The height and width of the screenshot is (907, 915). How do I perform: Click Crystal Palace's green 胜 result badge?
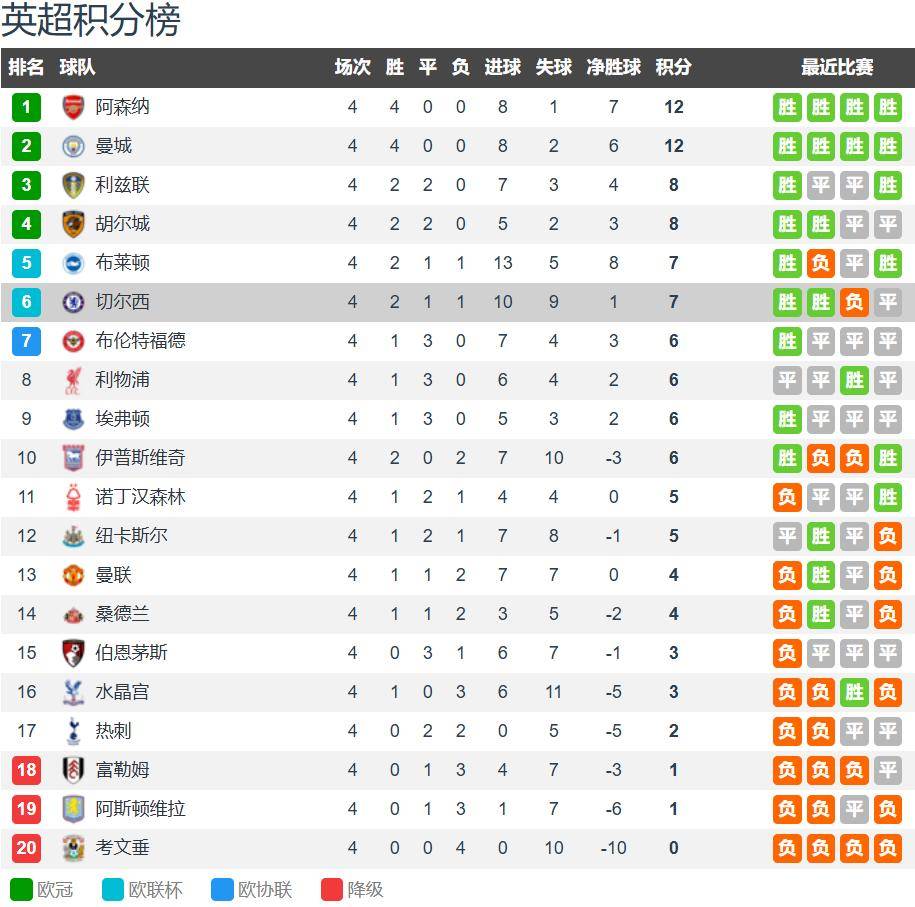pyautogui.click(x=854, y=692)
